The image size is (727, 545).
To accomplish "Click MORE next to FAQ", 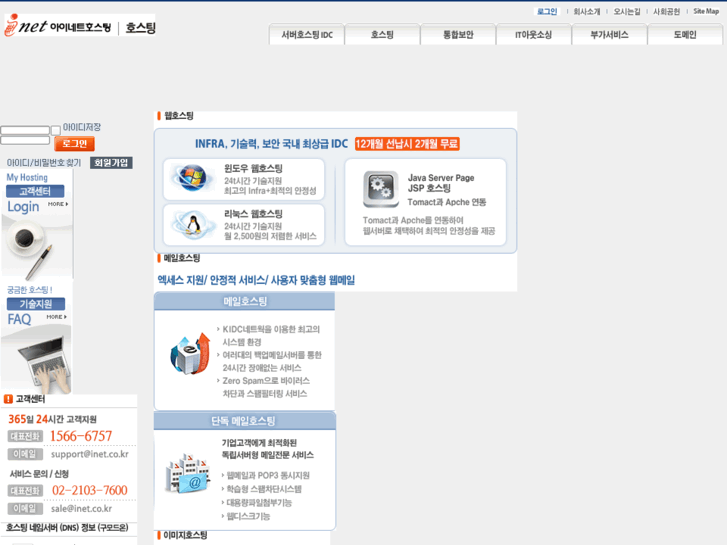I will [x=57, y=317].
